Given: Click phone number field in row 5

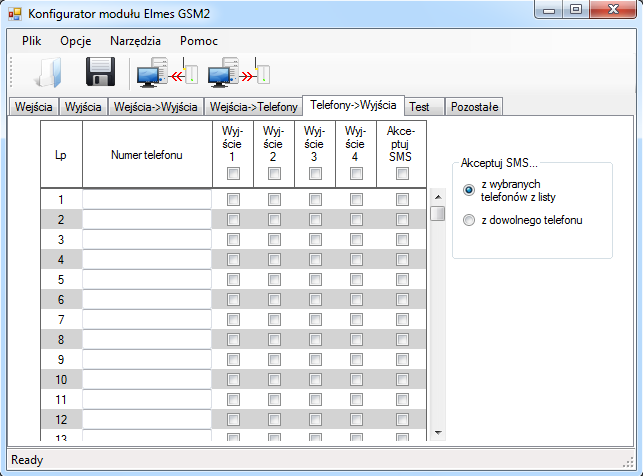Looking at the screenshot, I should click(147, 280).
